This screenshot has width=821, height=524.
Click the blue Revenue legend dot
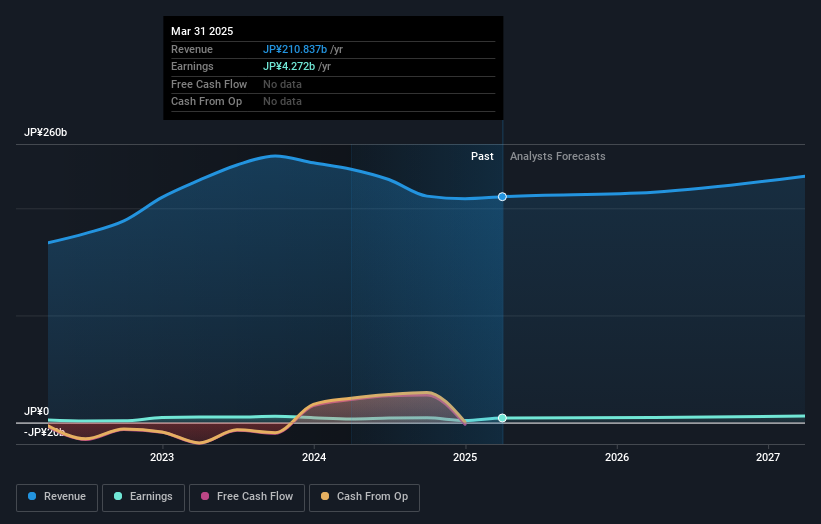coord(32,496)
